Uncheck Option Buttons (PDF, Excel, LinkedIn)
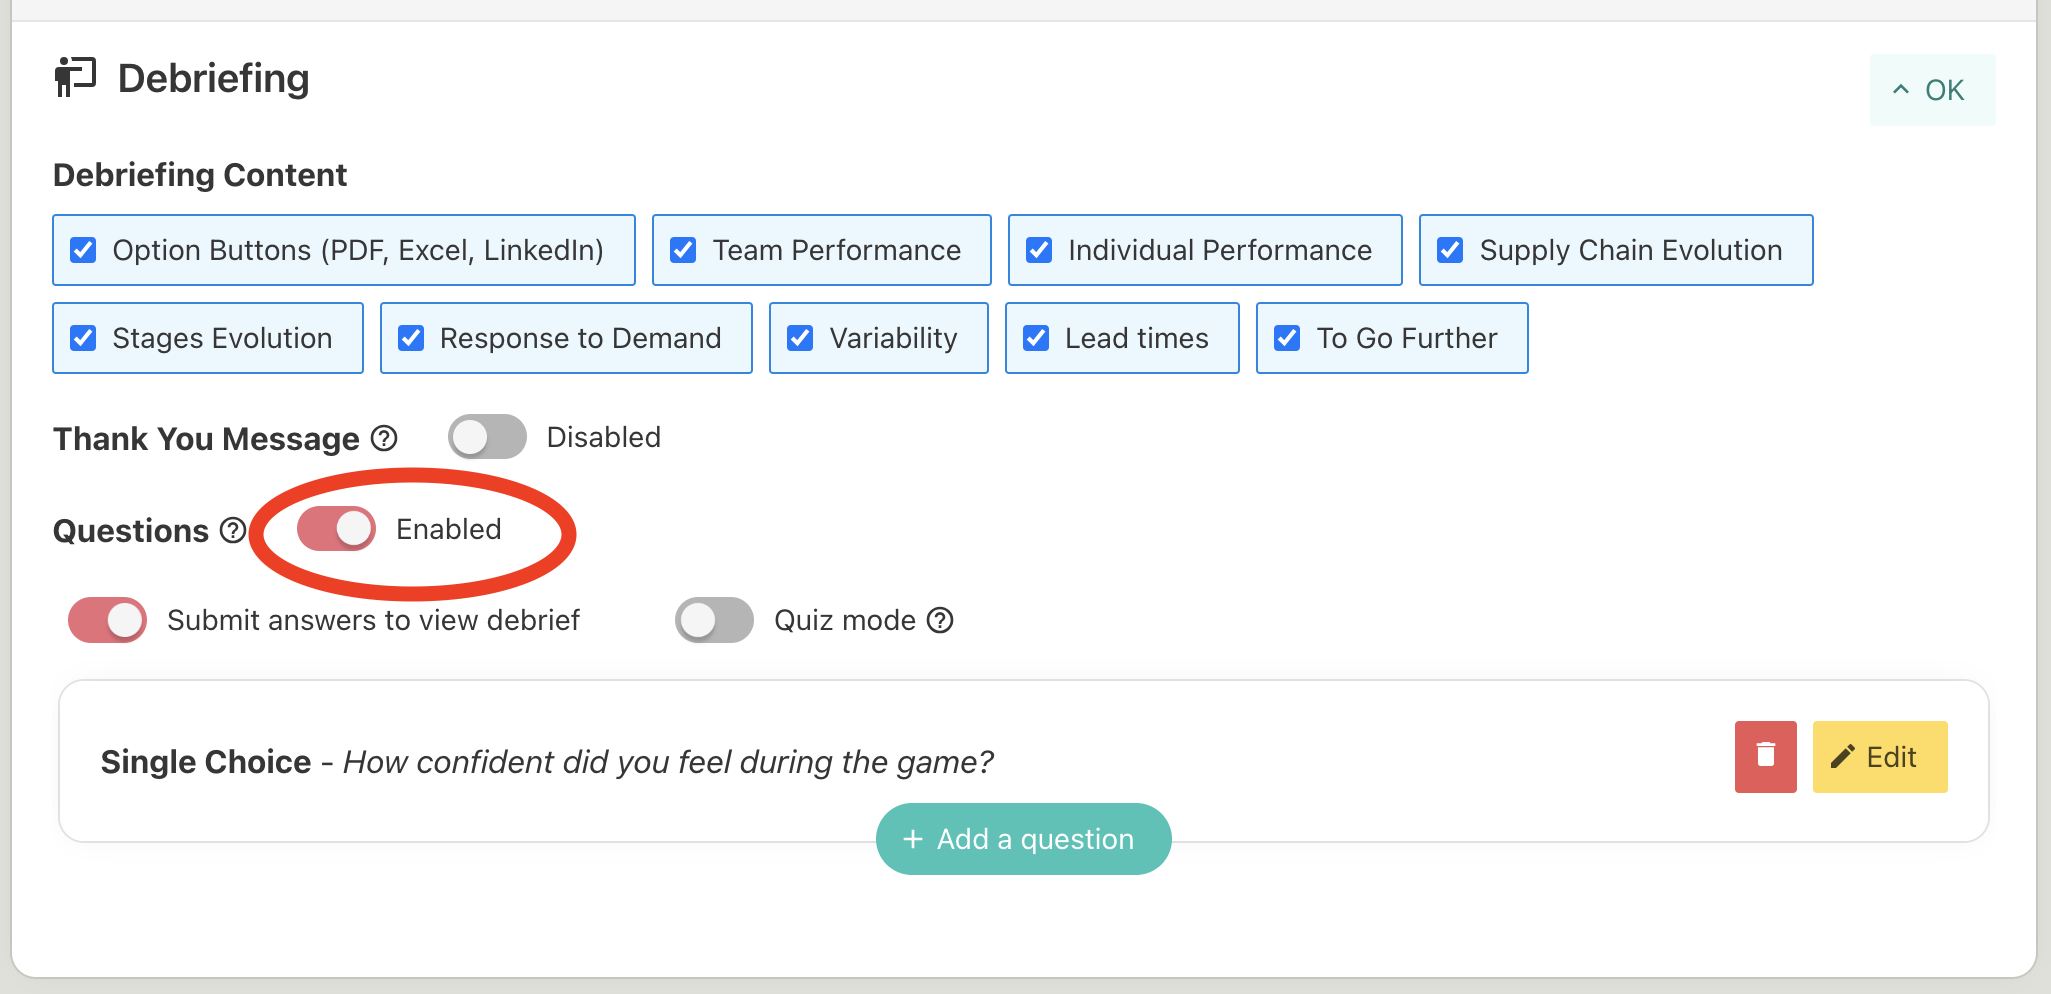The width and height of the screenshot is (2051, 994). (84, 250)
